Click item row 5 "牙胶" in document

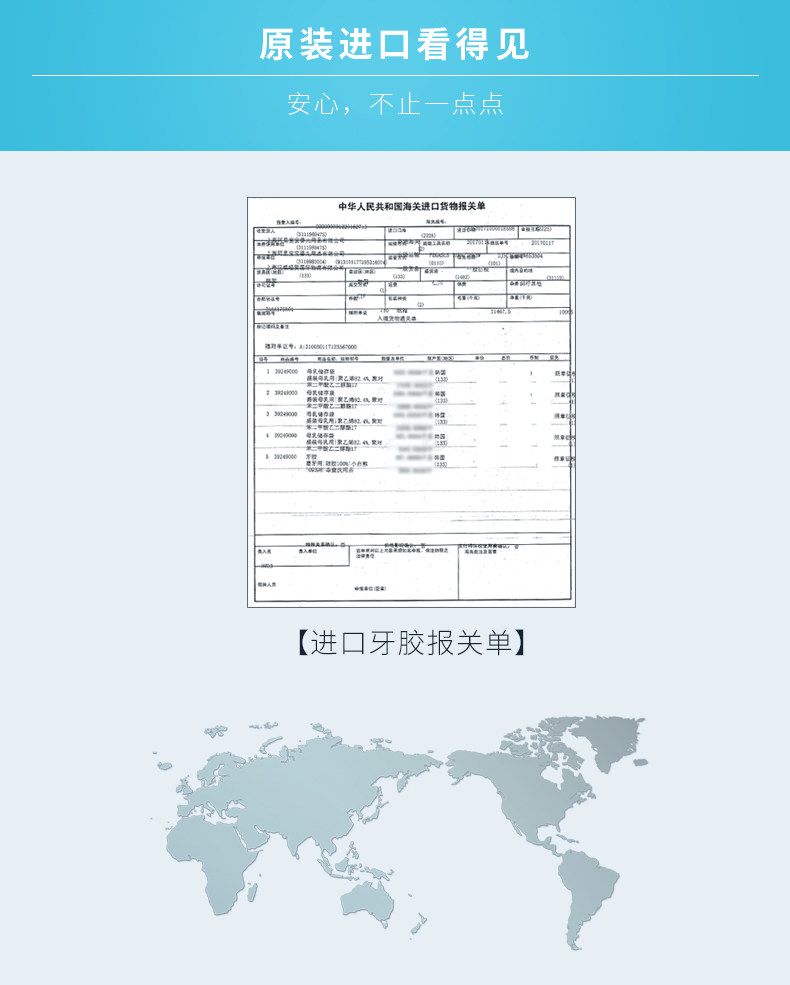point(414,463)
